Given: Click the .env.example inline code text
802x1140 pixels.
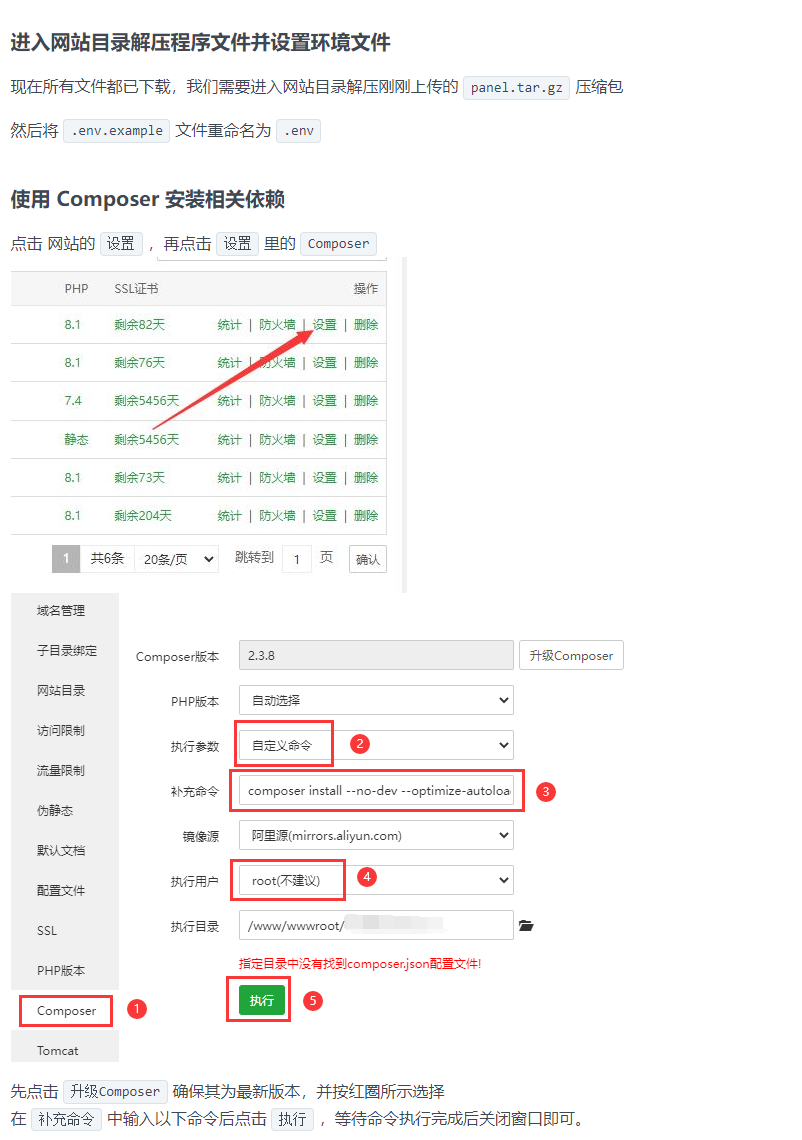Looking at the screenshot, I should point(116,131).
